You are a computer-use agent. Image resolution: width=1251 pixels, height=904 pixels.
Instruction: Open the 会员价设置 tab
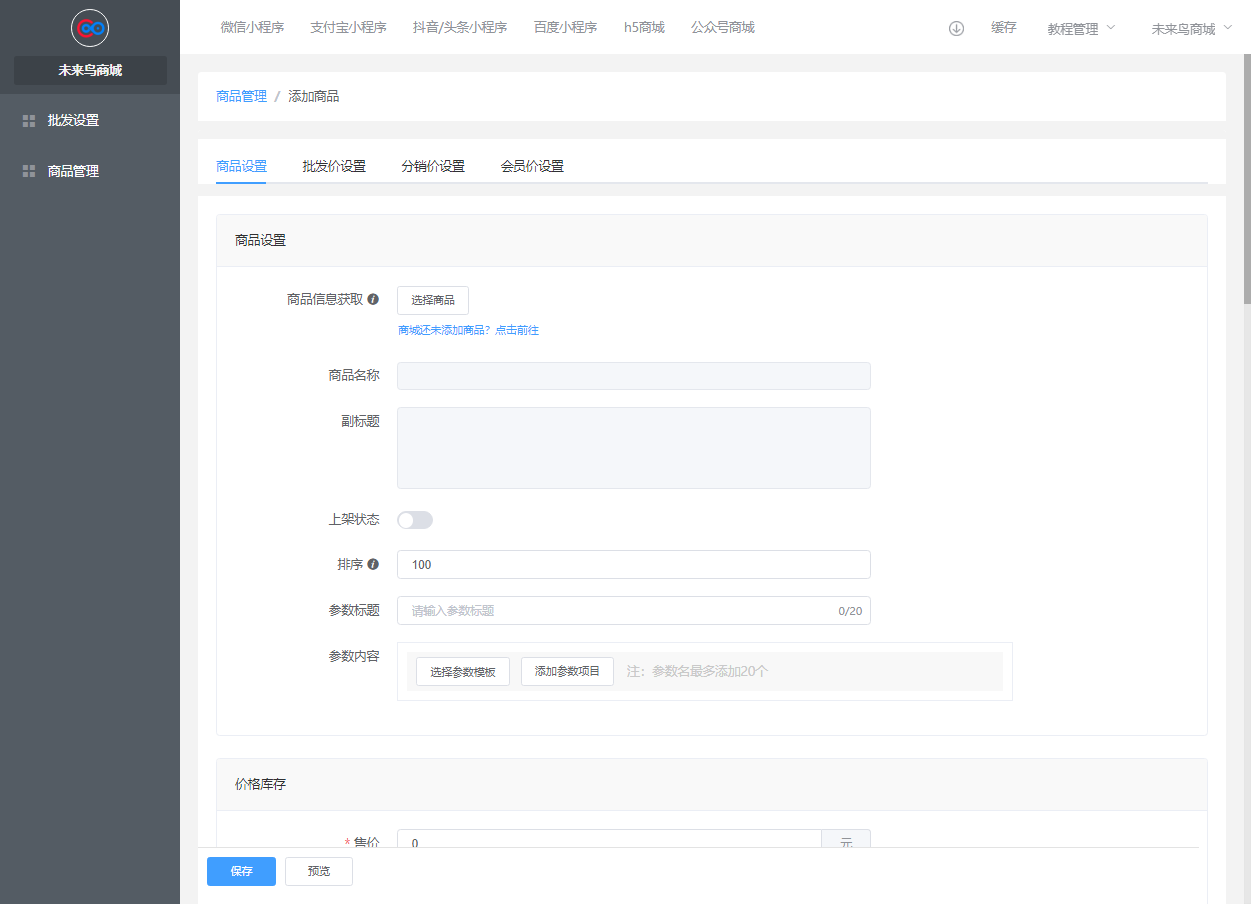tap(532, 166)
